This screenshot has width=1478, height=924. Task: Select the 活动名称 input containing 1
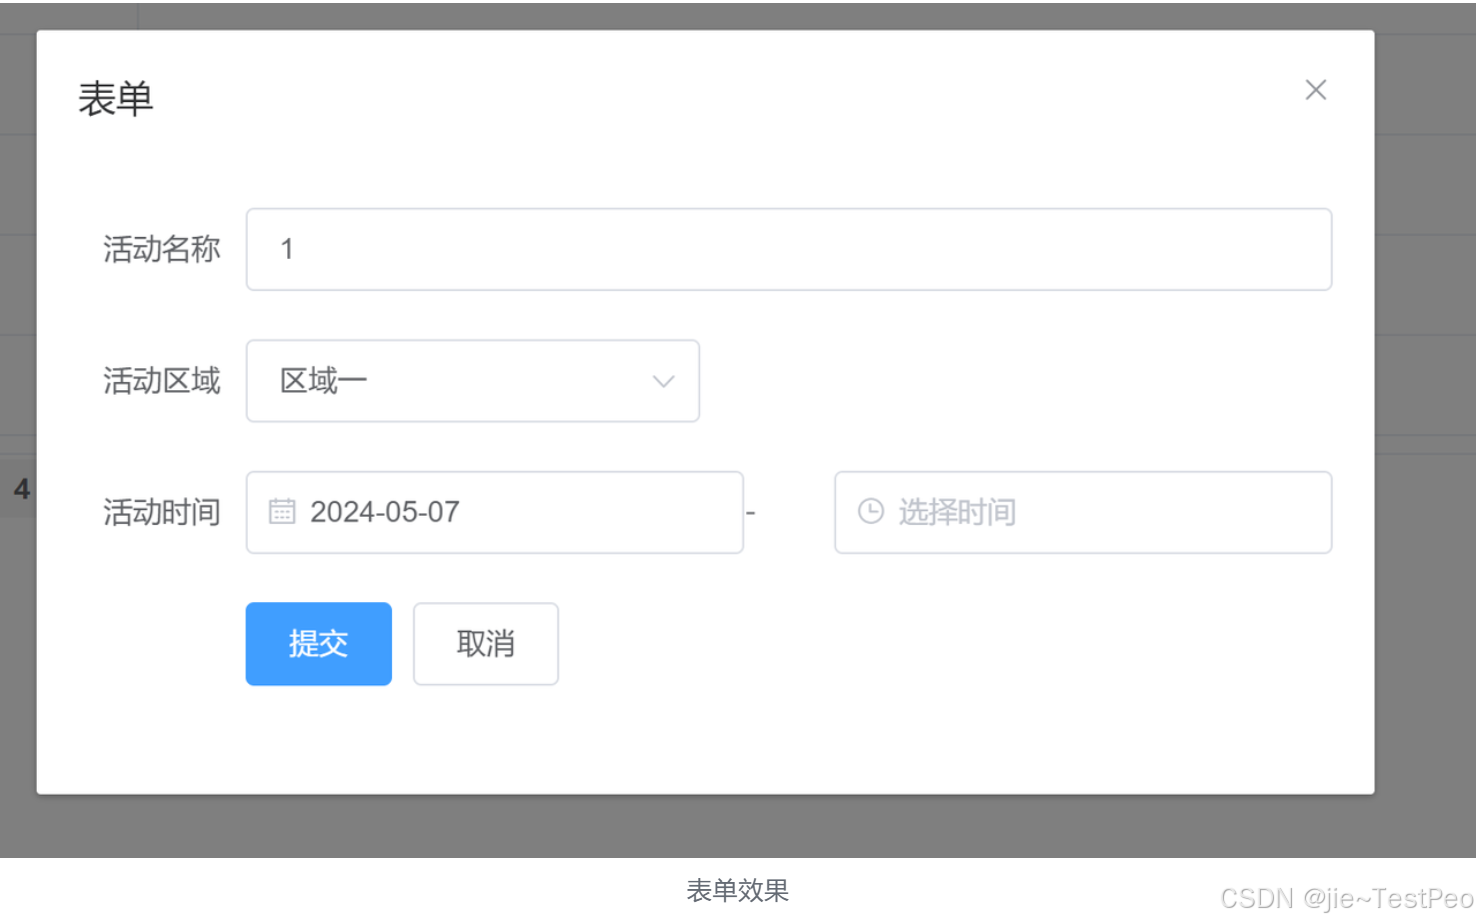tap(788, 249)
